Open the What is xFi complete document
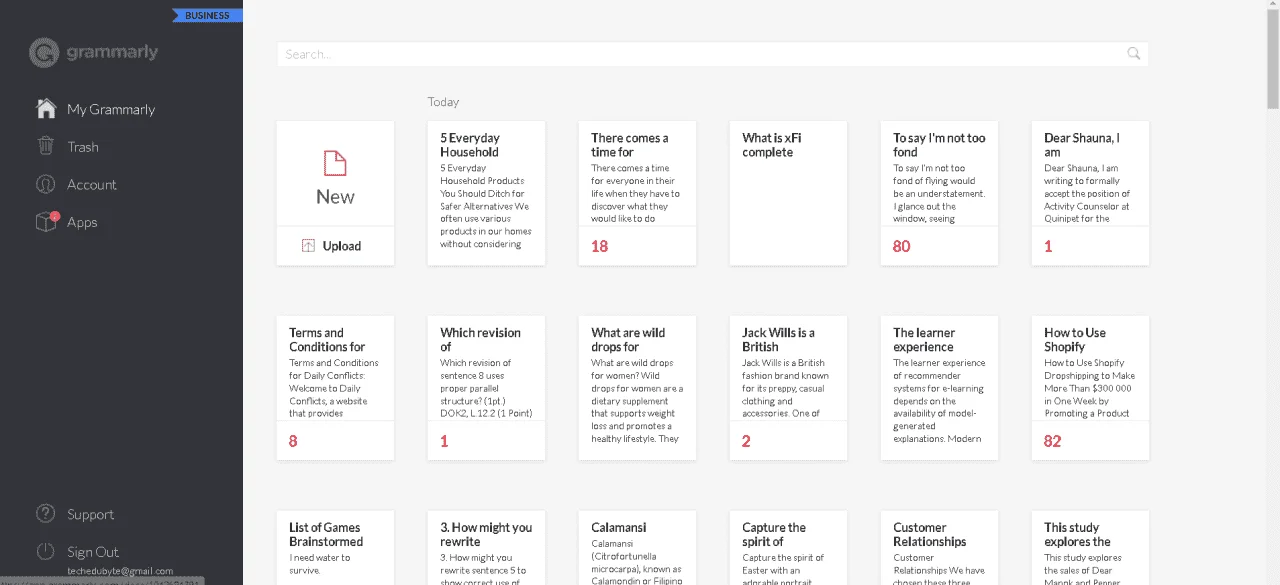This screenshot has width=1280, height=585. coord(788,193)
